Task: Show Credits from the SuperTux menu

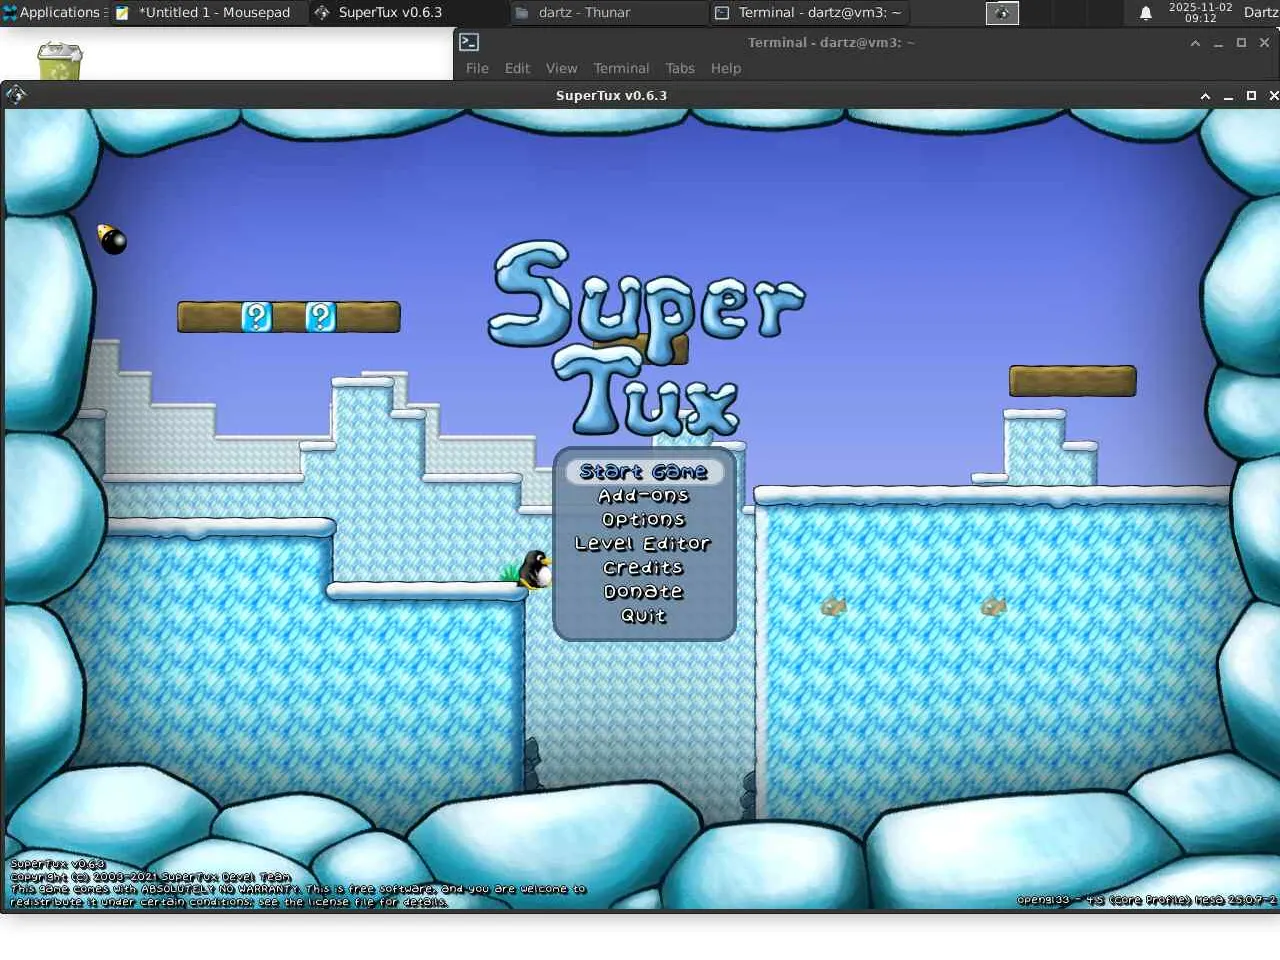Action: (x=643, y=567)
